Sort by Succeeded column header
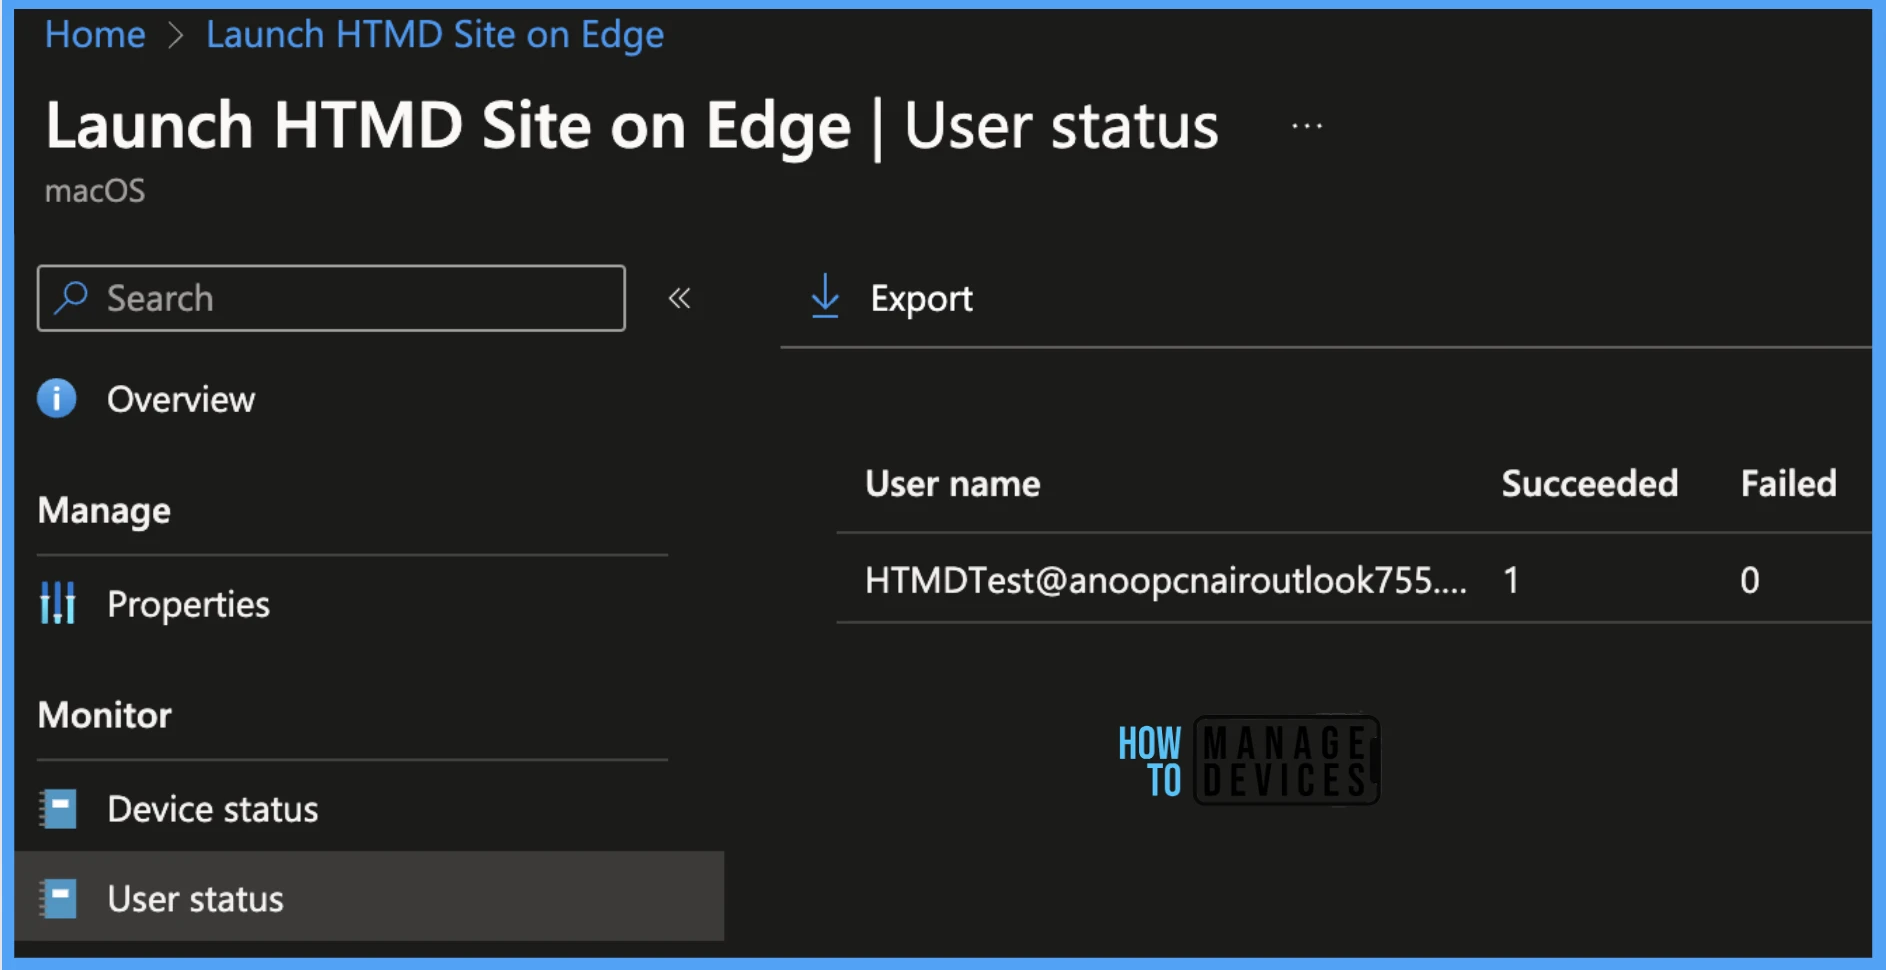This screenshot has height=970, width=1886. [1590, 484]
